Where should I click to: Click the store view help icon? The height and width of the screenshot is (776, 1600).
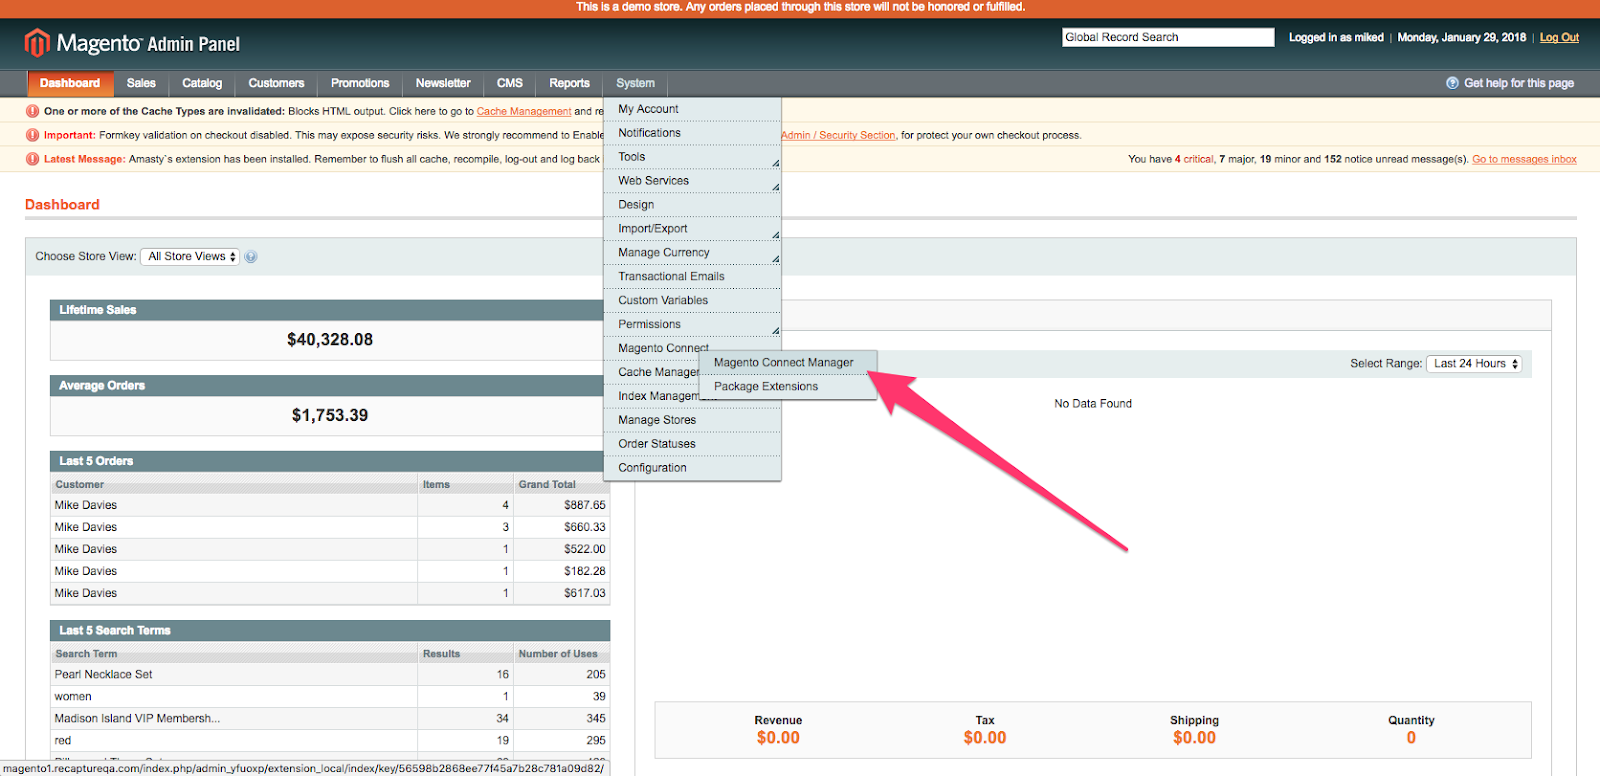[x=251, y=257]
